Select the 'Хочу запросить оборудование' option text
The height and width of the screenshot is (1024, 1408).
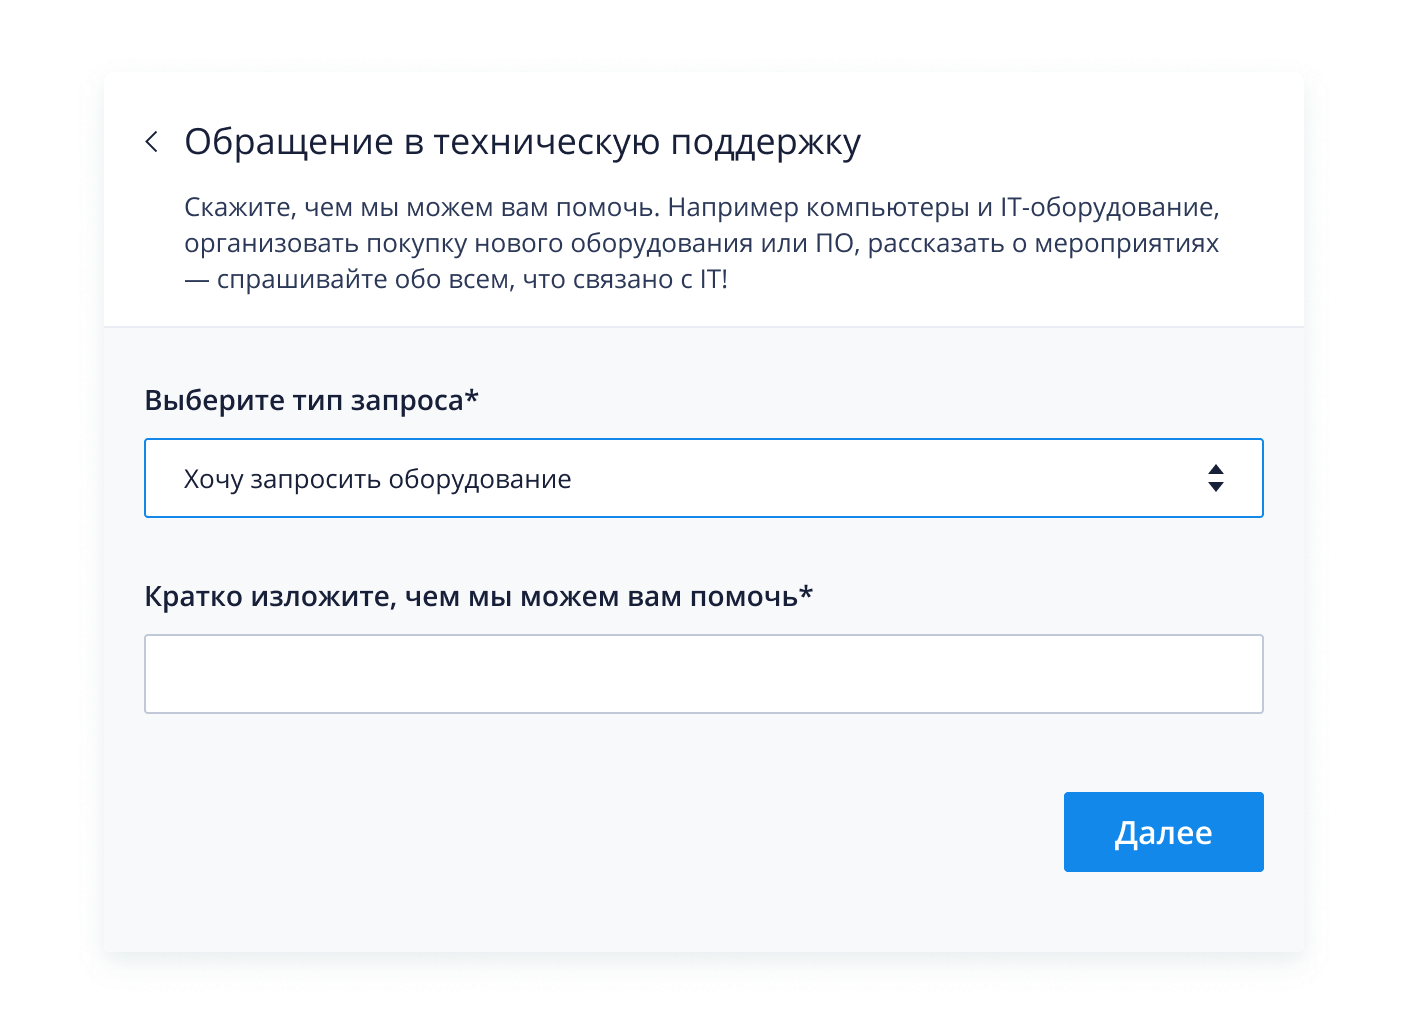(378, 479)
